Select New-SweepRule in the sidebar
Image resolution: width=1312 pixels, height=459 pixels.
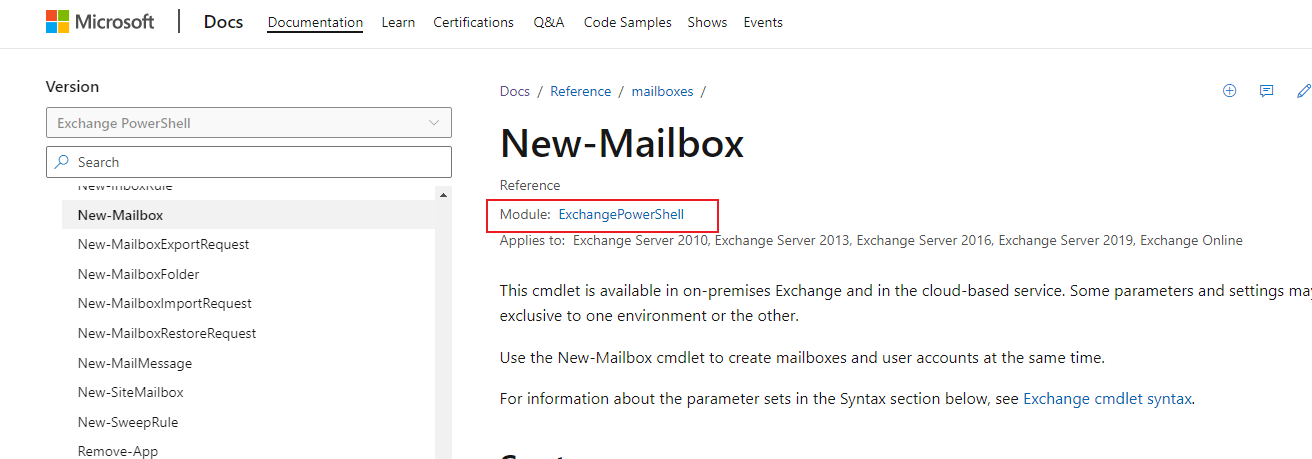click(127, 422)
